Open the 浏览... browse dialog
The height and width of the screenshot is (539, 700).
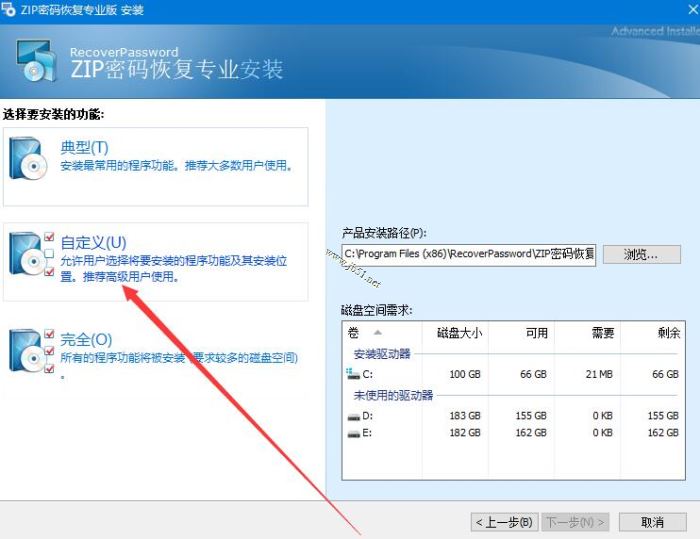coord(642,255)
